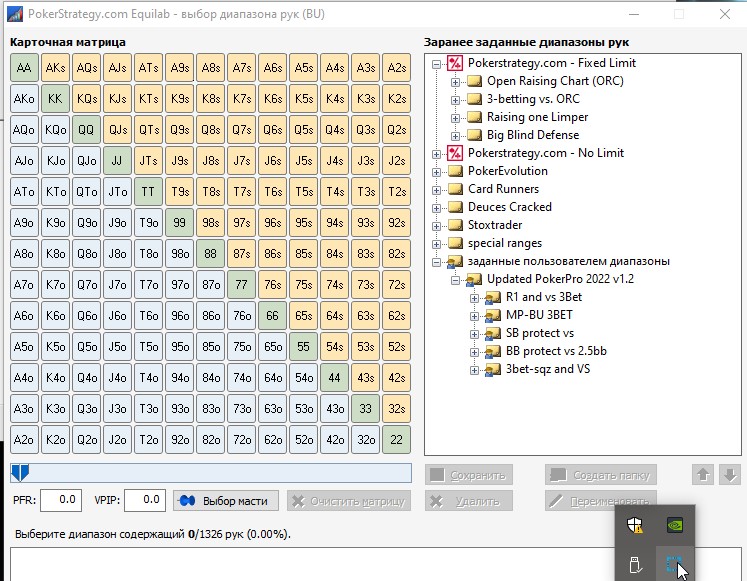Click the Big Blind Defense folder icon

pyautogui.click(x=474, y=135)
